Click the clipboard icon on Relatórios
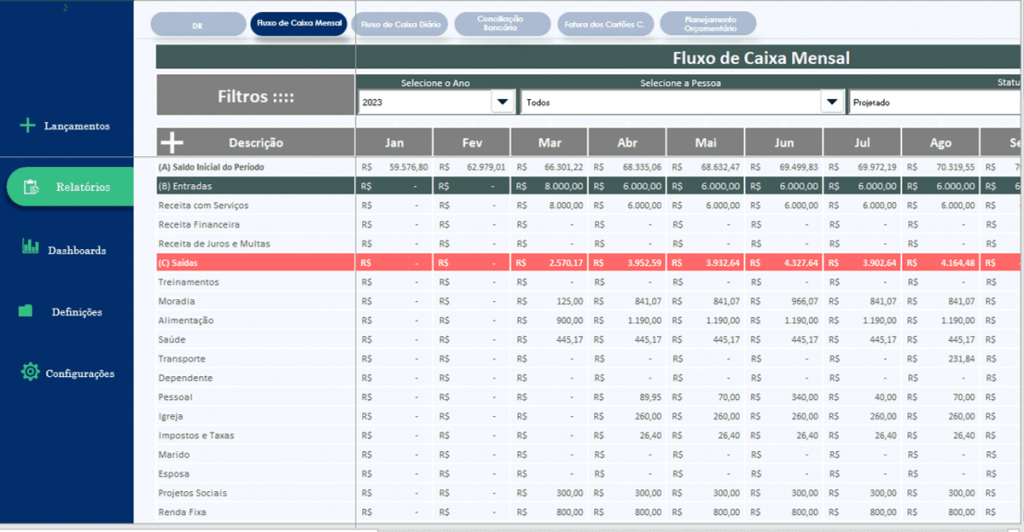 [x=31, y=187]
